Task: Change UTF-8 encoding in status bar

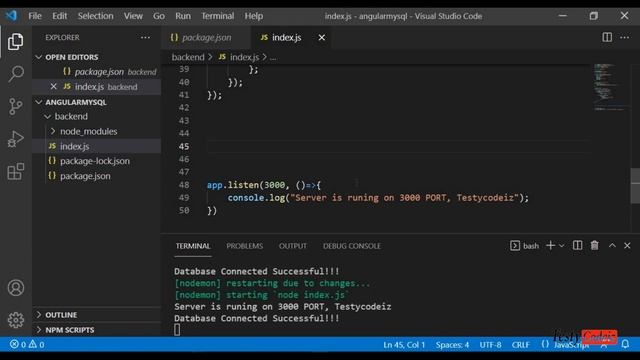Action: [490, 345]
